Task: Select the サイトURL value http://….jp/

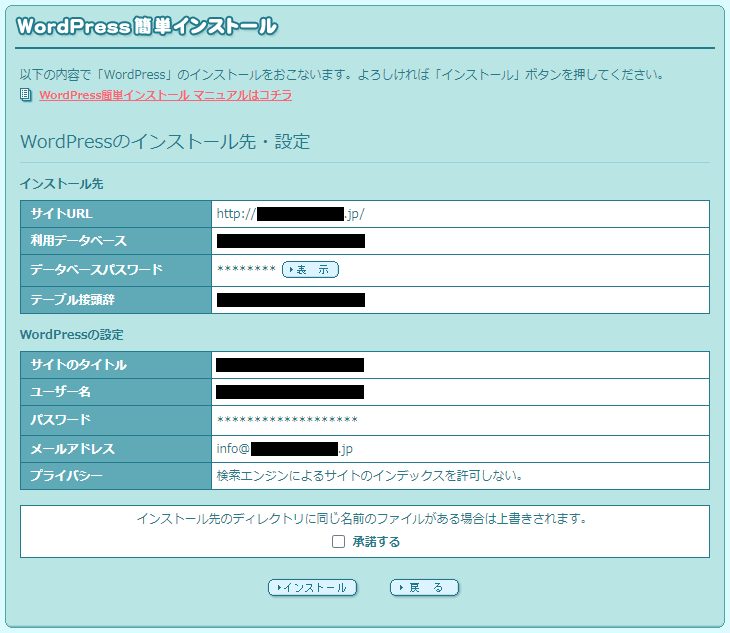Action: coord(291,214)
